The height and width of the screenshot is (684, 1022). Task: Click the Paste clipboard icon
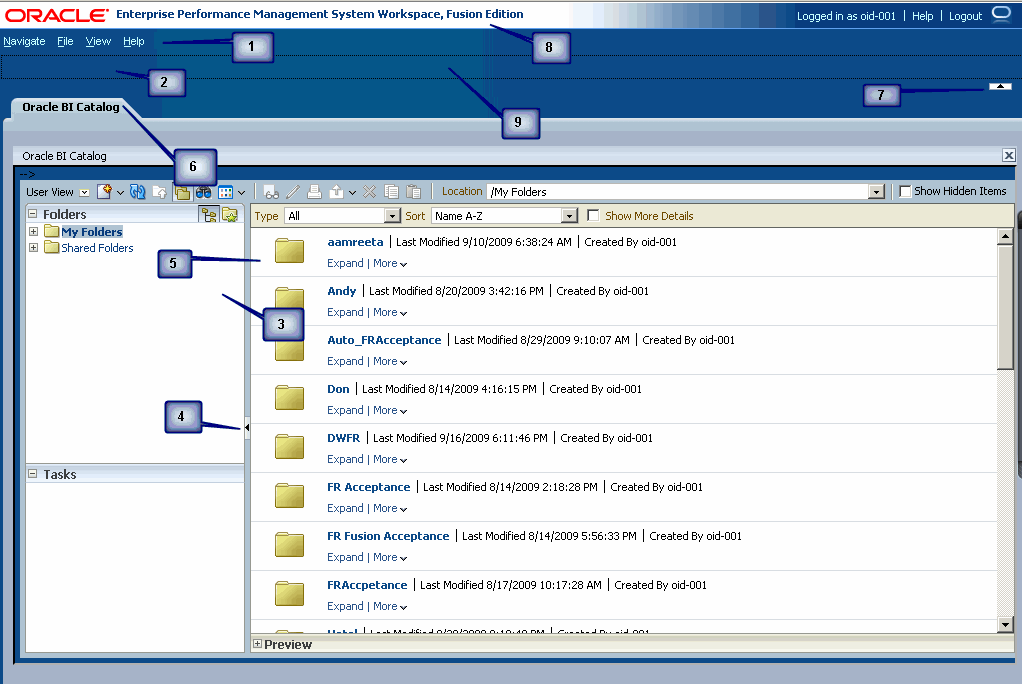click(x=413, y=192)
